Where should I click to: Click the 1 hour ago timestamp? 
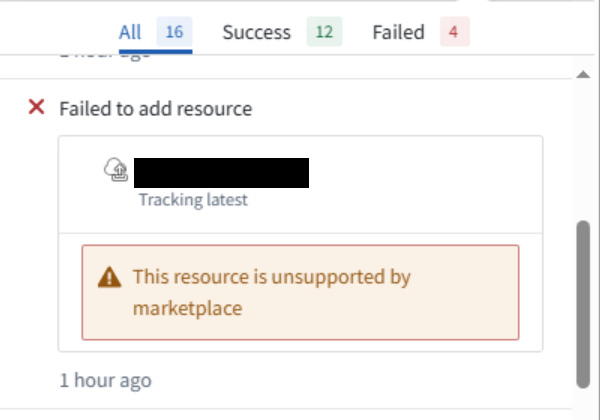[x=106, y=380]
